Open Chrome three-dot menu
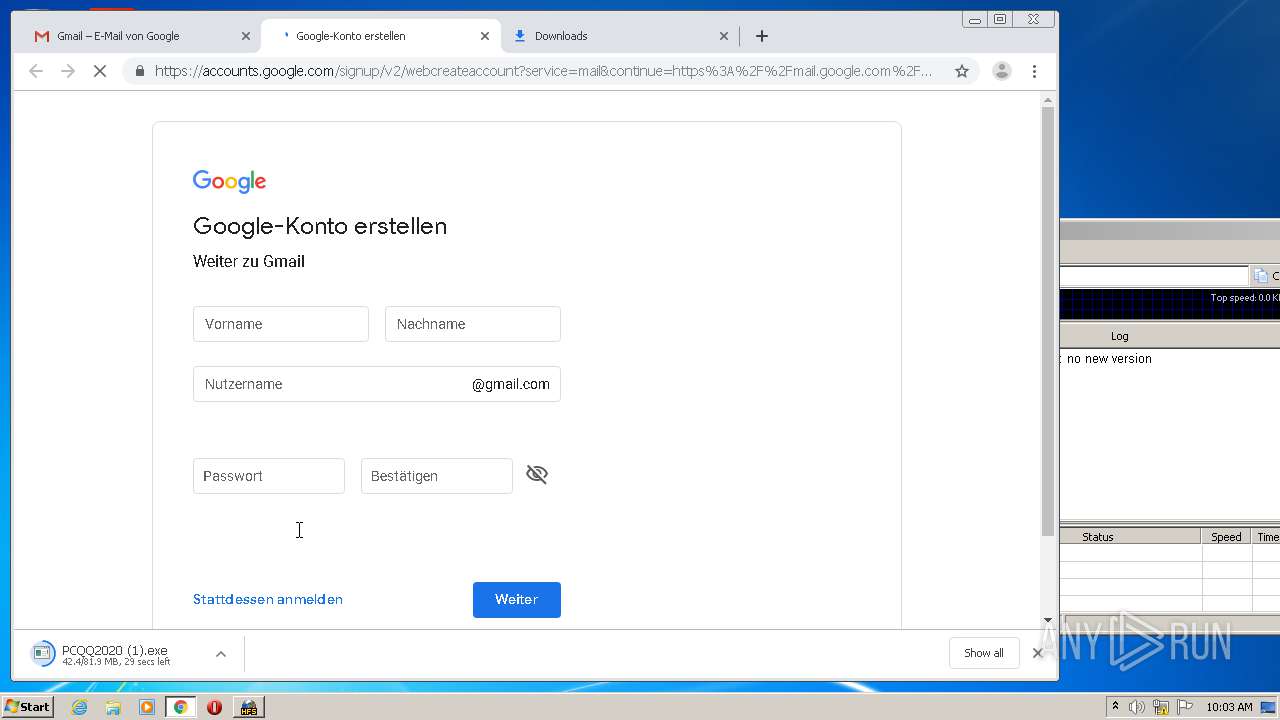This screenshot has width=1280, height=720. tap(1034, 71)
